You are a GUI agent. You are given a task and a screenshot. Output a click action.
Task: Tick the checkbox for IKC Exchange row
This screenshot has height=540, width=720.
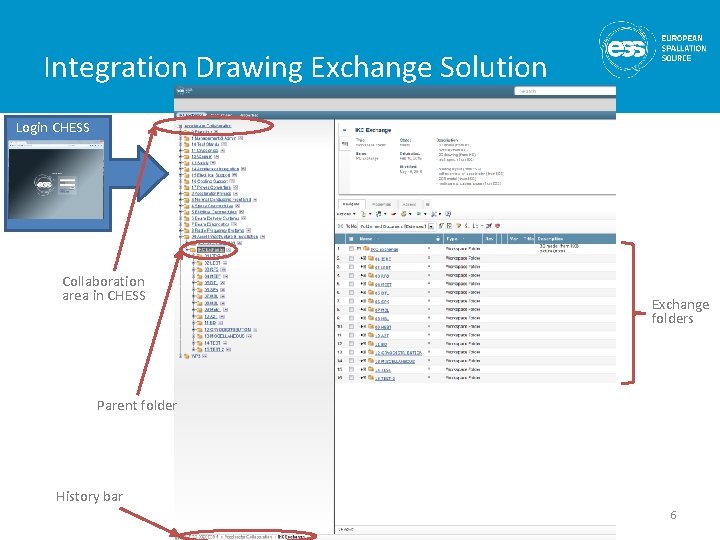[351, 248]
